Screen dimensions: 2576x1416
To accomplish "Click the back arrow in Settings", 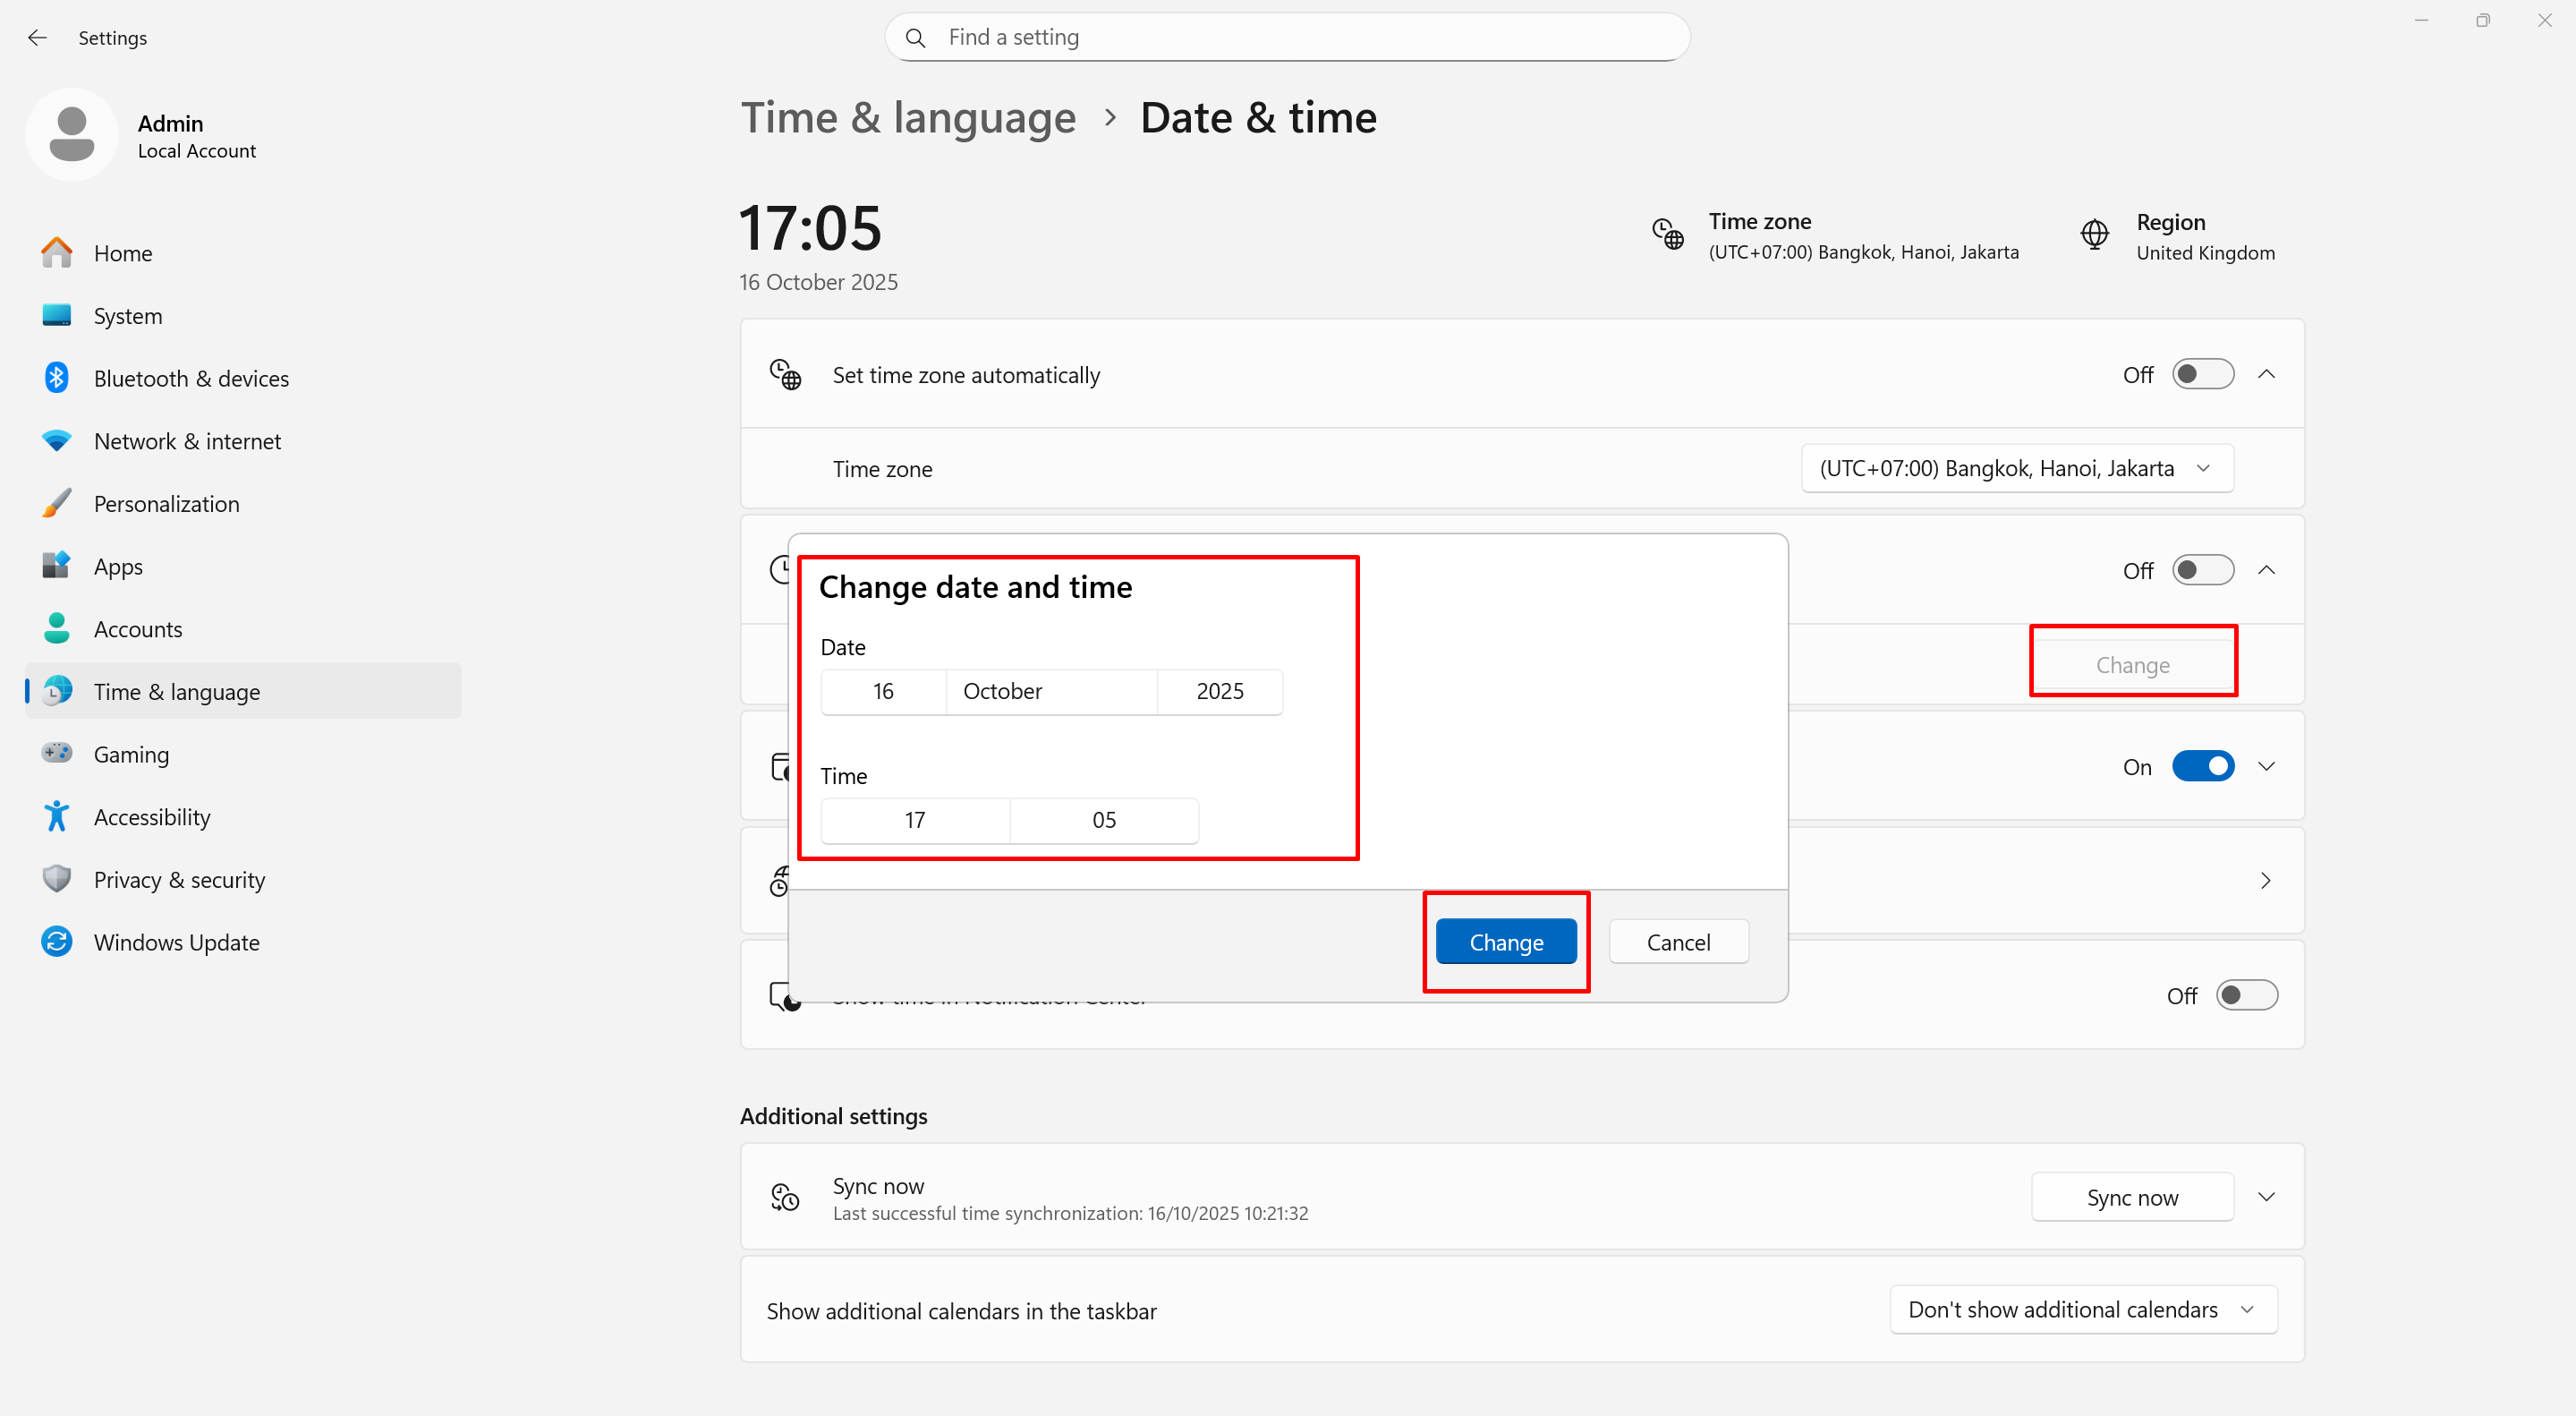I will pos(37,38).
